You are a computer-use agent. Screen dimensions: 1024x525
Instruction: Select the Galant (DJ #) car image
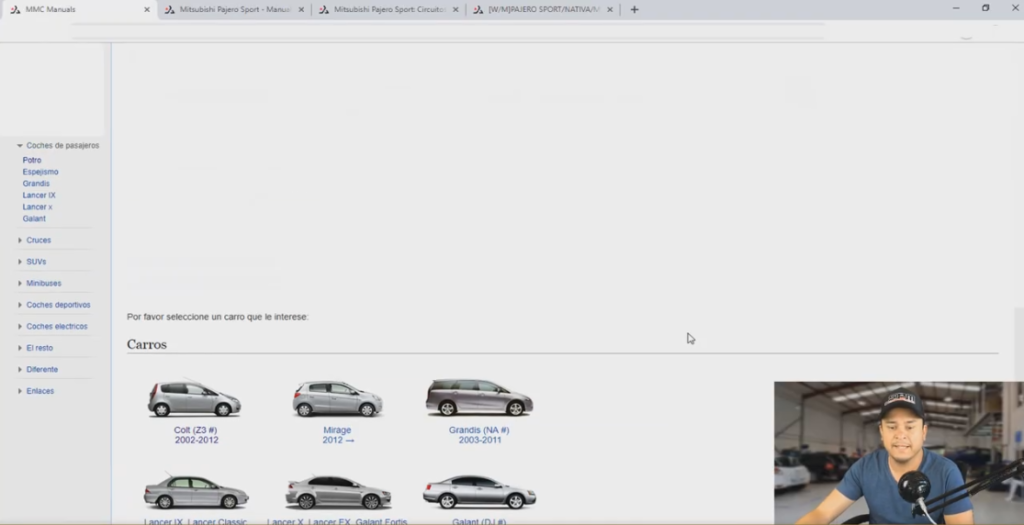coord(479,492)
